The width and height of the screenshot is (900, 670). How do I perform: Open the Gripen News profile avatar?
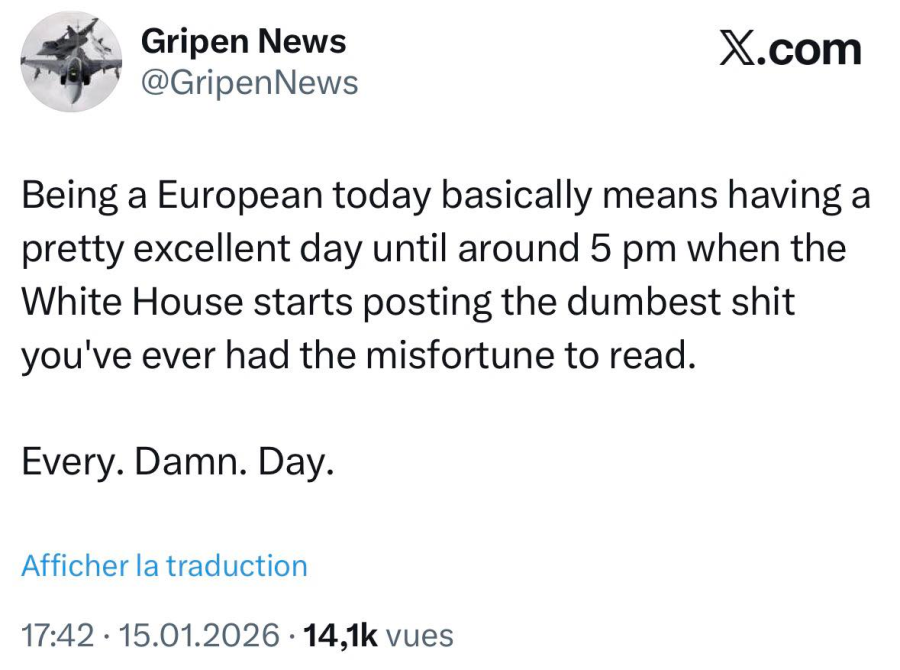(x=71, y=61)
